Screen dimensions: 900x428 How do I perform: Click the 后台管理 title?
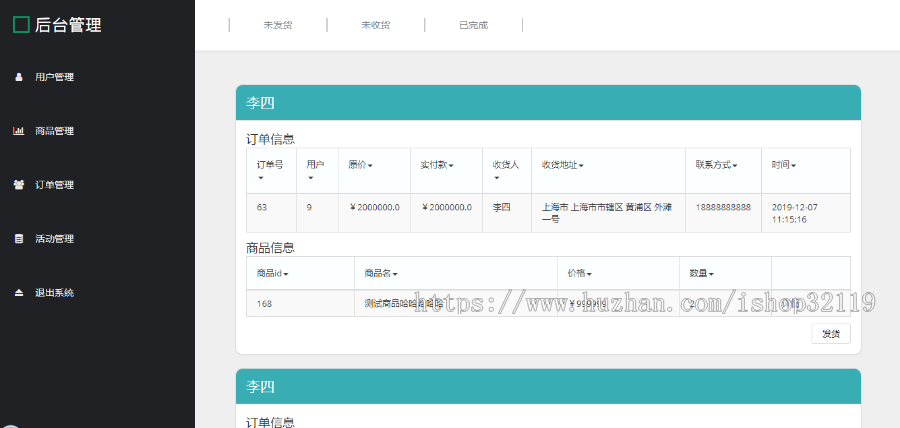click(x=68, y=25)
